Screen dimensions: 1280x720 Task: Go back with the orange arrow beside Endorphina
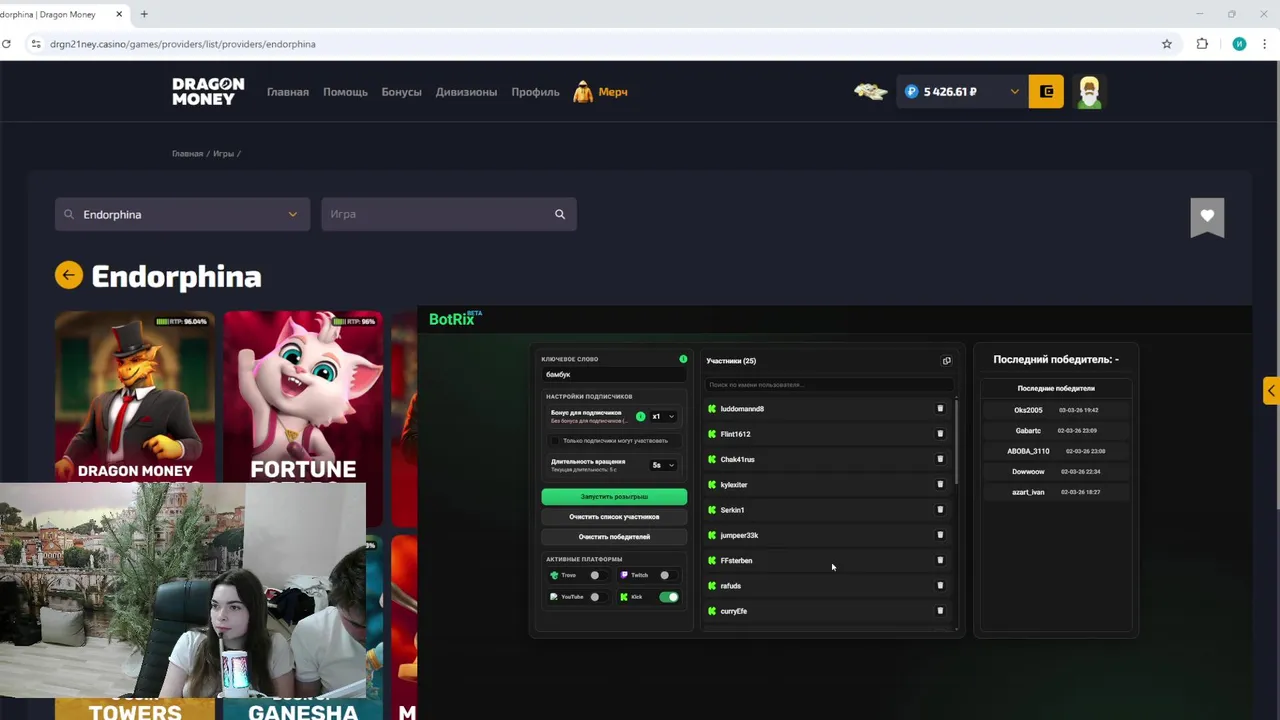69,275
